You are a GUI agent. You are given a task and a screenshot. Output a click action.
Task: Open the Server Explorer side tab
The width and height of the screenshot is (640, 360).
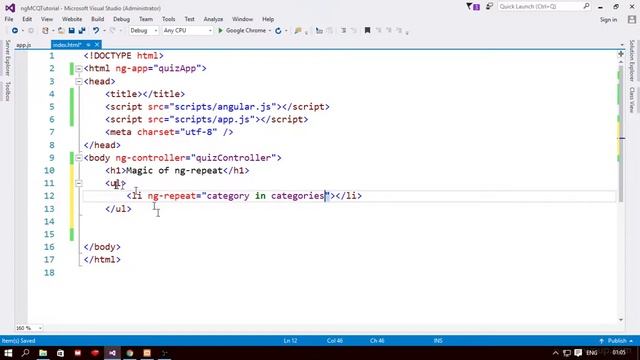(7, 58)
